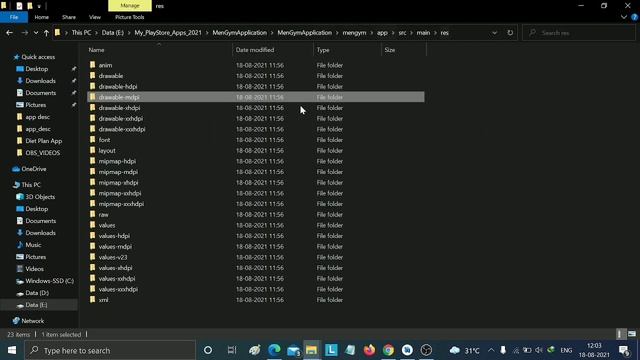
Task: Expand address bar history dropdown
Action: [x=494, y=33]
